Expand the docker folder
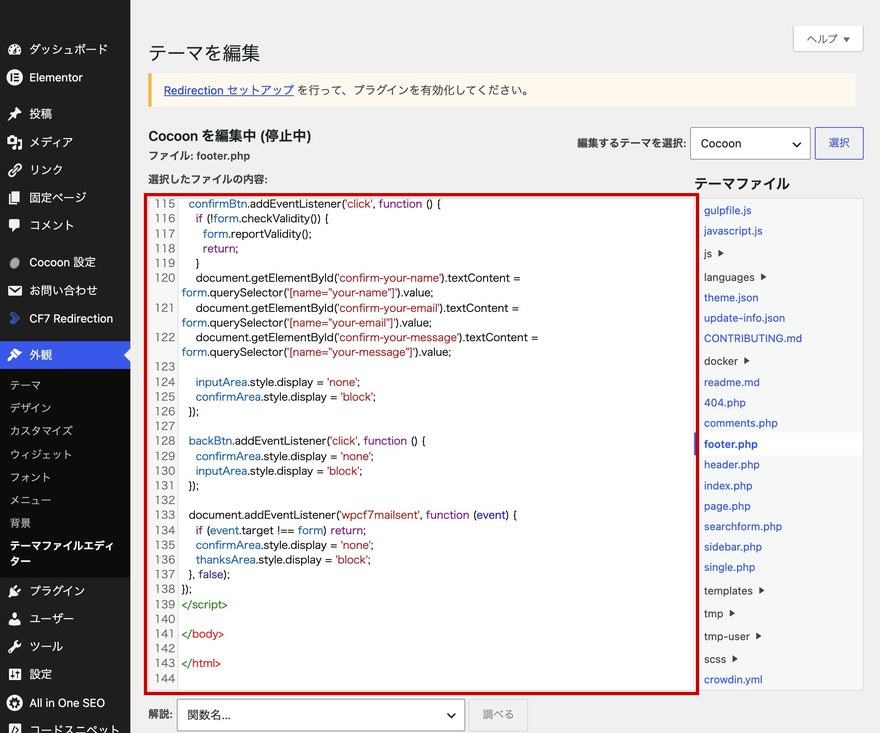Screen dimensions: 880x733 pyautogui.click(x=727, y=361)
